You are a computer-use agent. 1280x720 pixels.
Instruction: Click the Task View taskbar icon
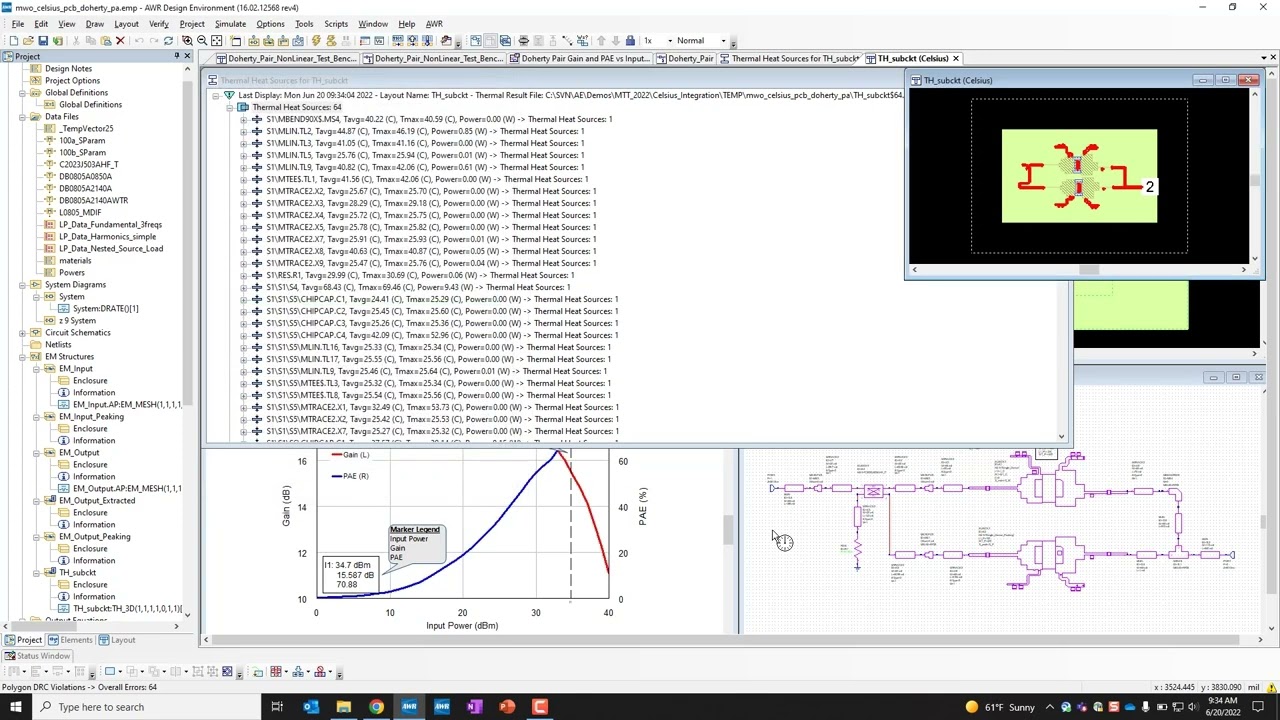tap(277, 707)
